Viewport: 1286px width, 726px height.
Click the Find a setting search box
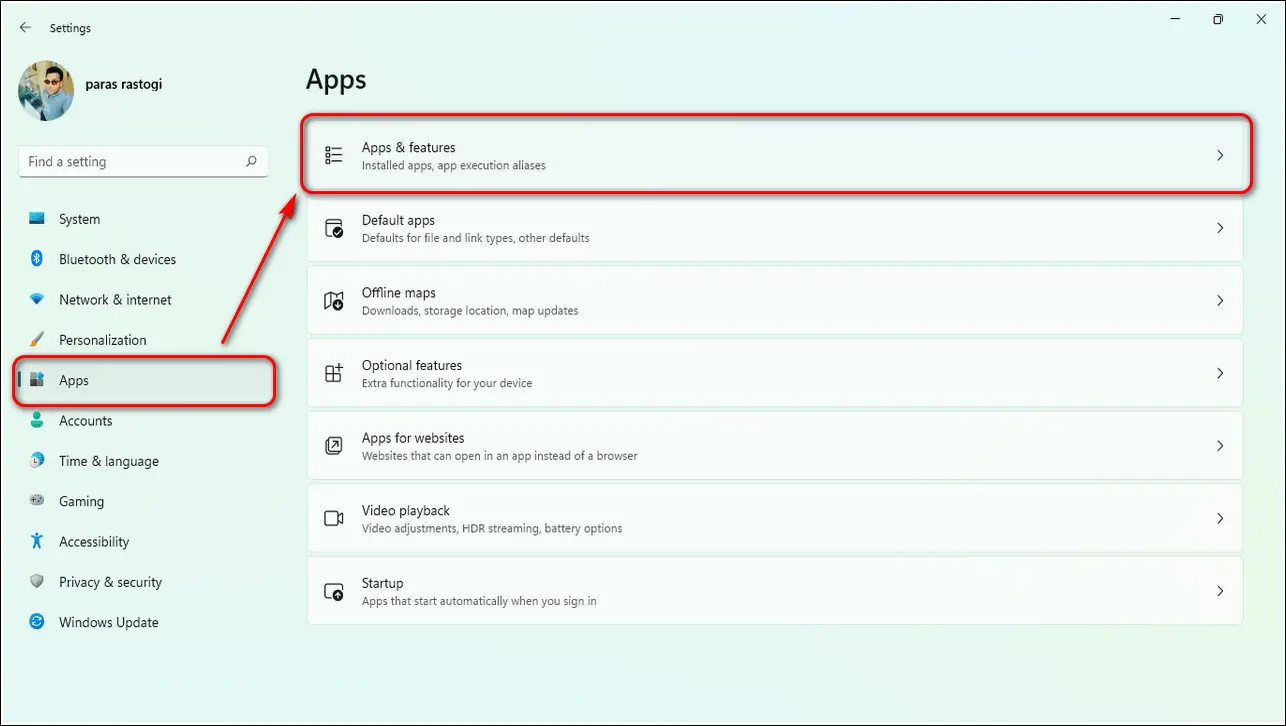click(143, 161)
